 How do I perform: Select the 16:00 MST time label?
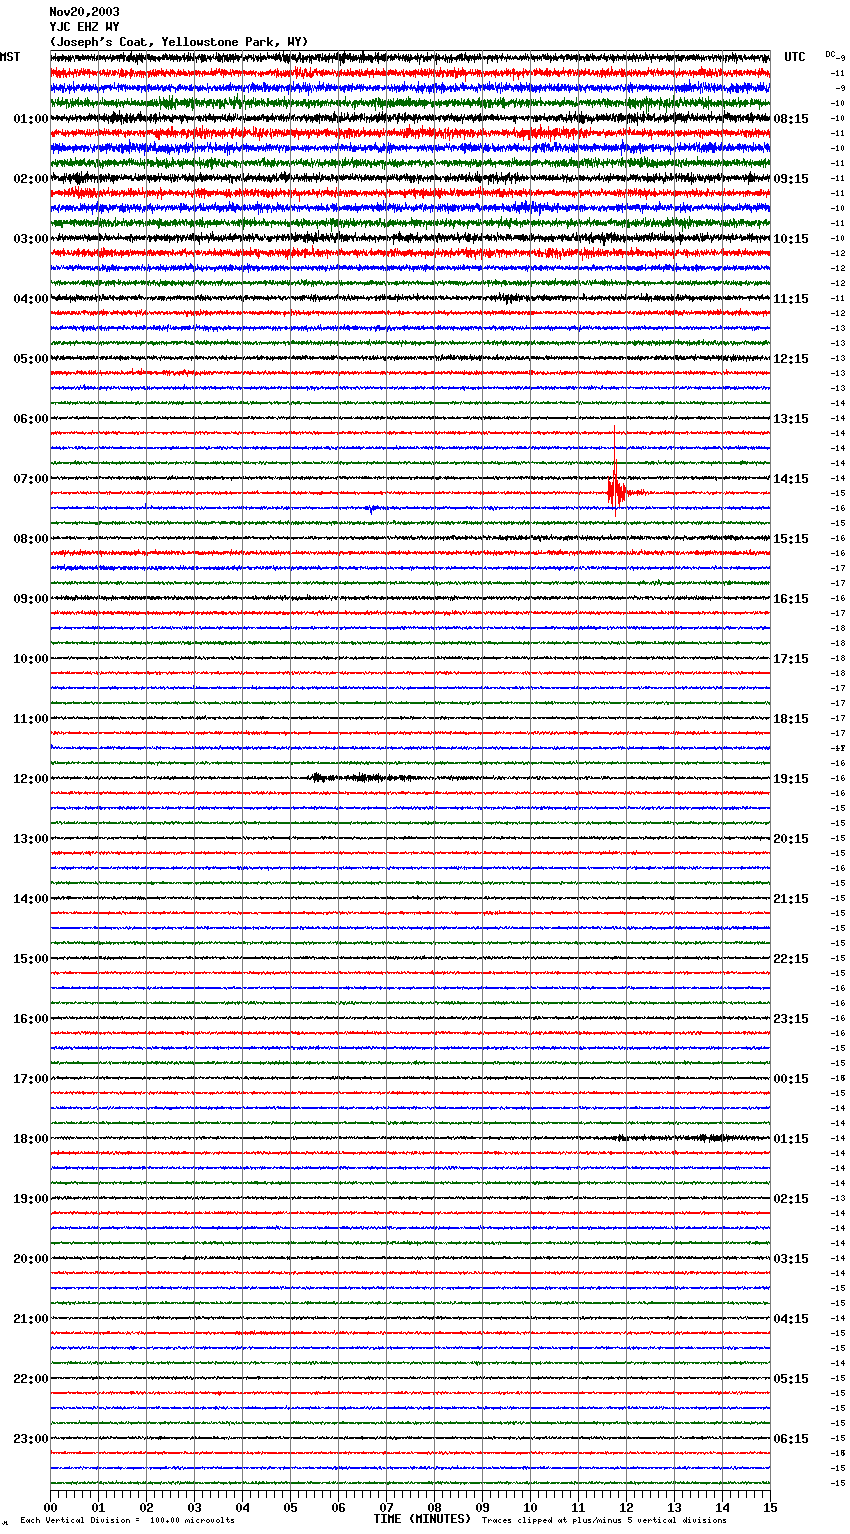click(x=31, y=1019)
